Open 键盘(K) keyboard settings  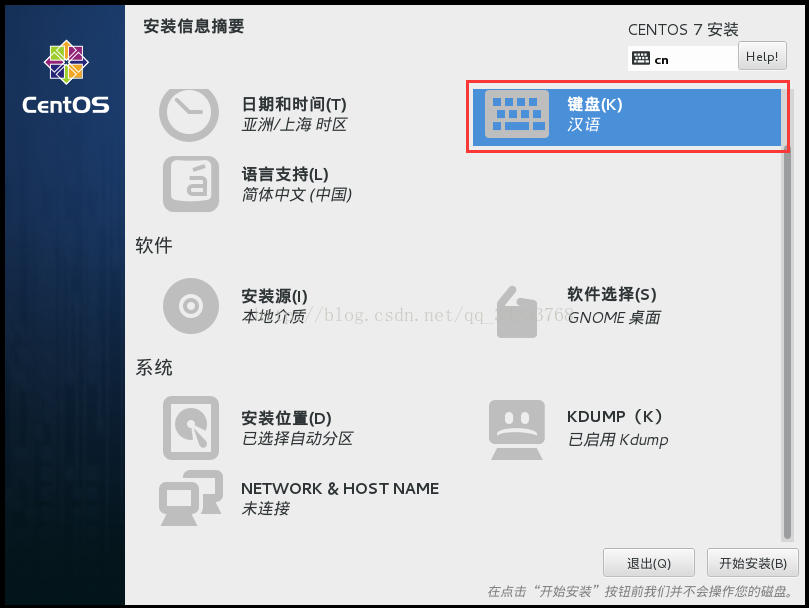click(x=627, y=117)
